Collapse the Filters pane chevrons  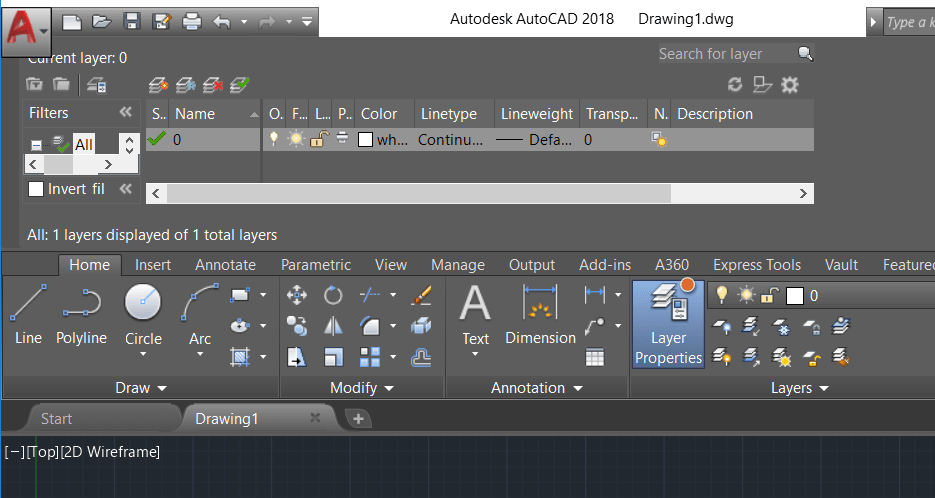point(125,112)
